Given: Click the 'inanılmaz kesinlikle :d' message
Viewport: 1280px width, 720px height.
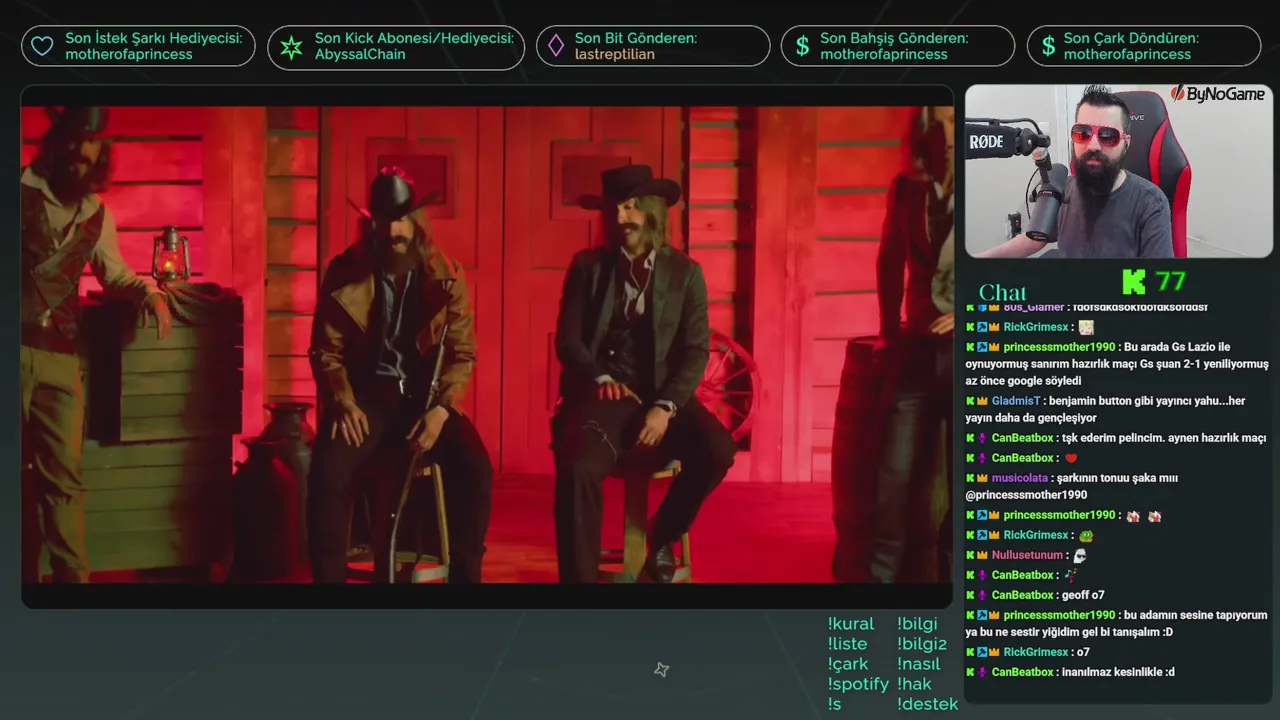Looking at the screenshot, I should tap(1118, 672).
